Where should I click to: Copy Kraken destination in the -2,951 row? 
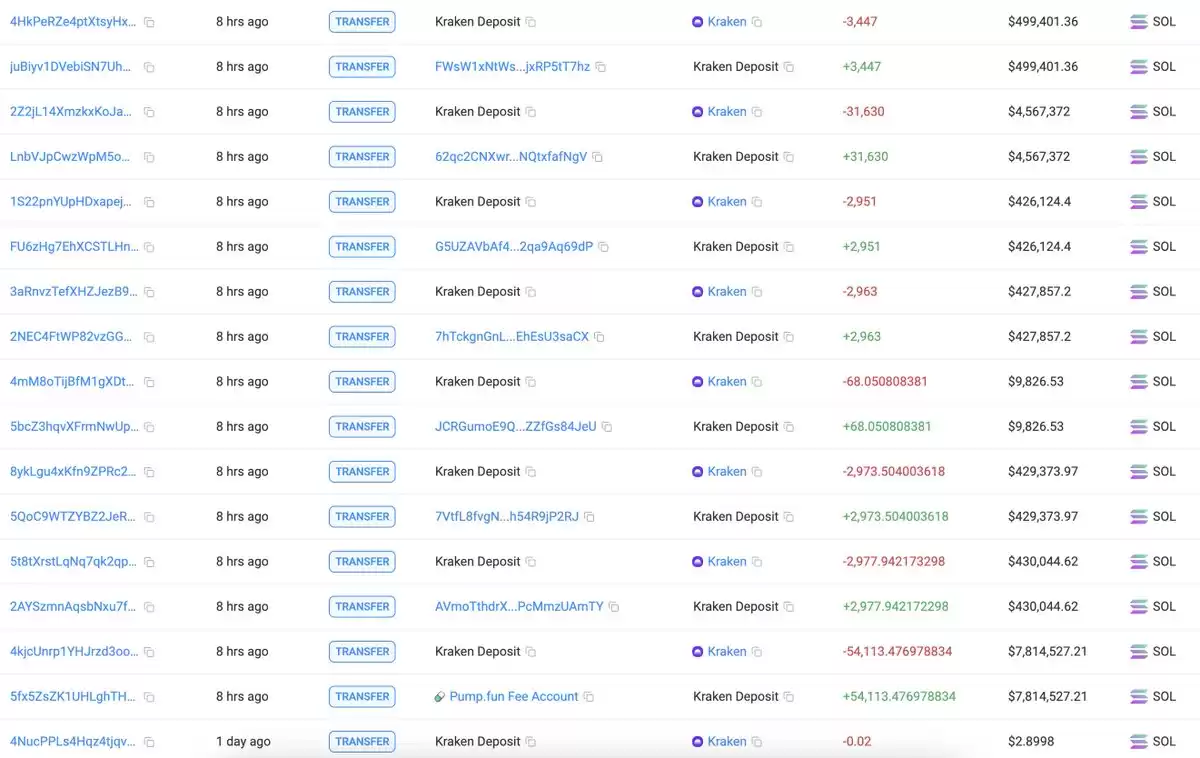pyautogui.click(x=757, y=202)
